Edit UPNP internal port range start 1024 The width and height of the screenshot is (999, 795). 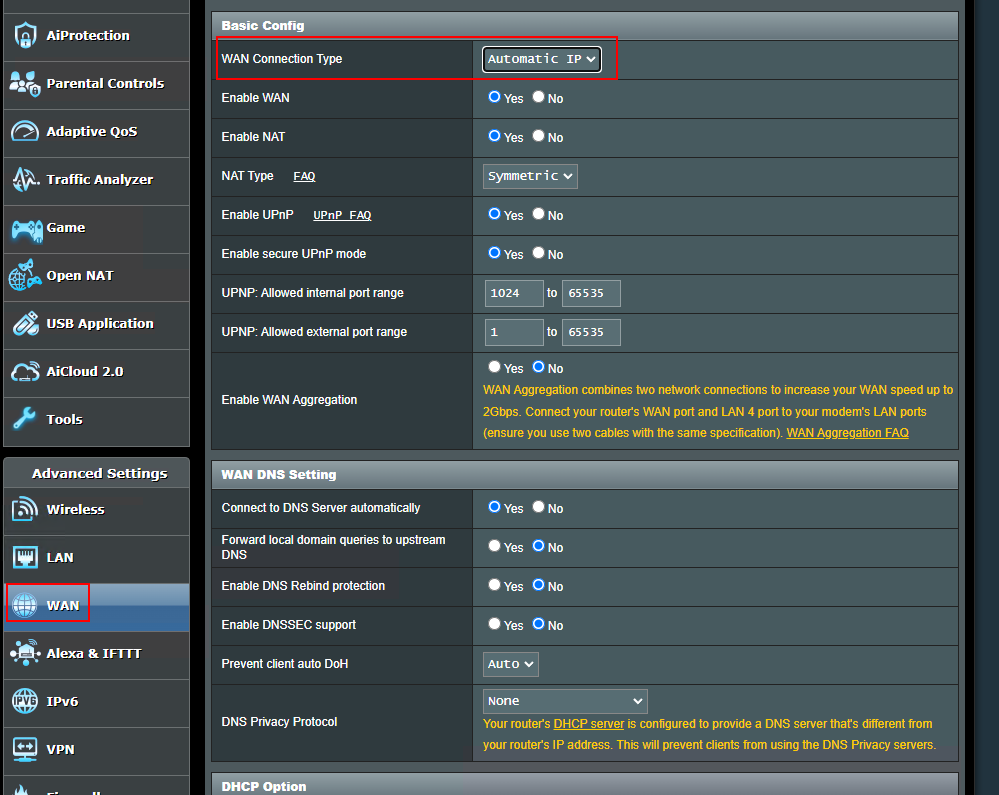coord(514,294)
